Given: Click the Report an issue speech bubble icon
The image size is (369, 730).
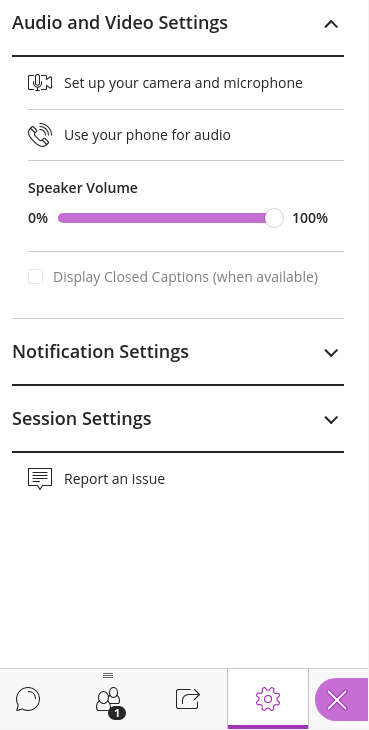Looking at the screenshot, I should tap(40, 479).
